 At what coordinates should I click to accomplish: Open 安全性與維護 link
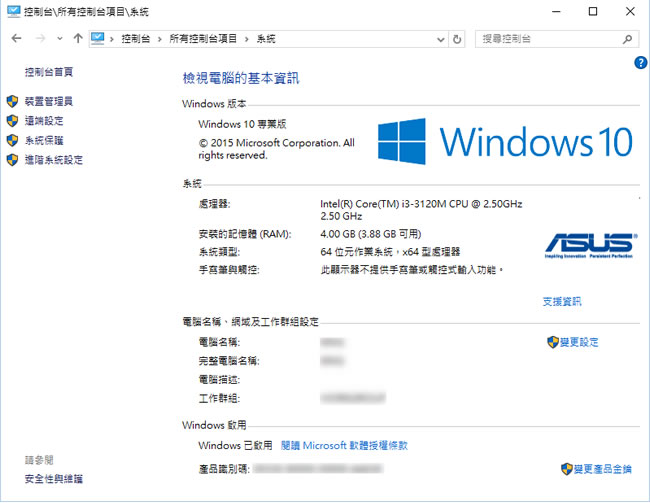coord(54,479)
